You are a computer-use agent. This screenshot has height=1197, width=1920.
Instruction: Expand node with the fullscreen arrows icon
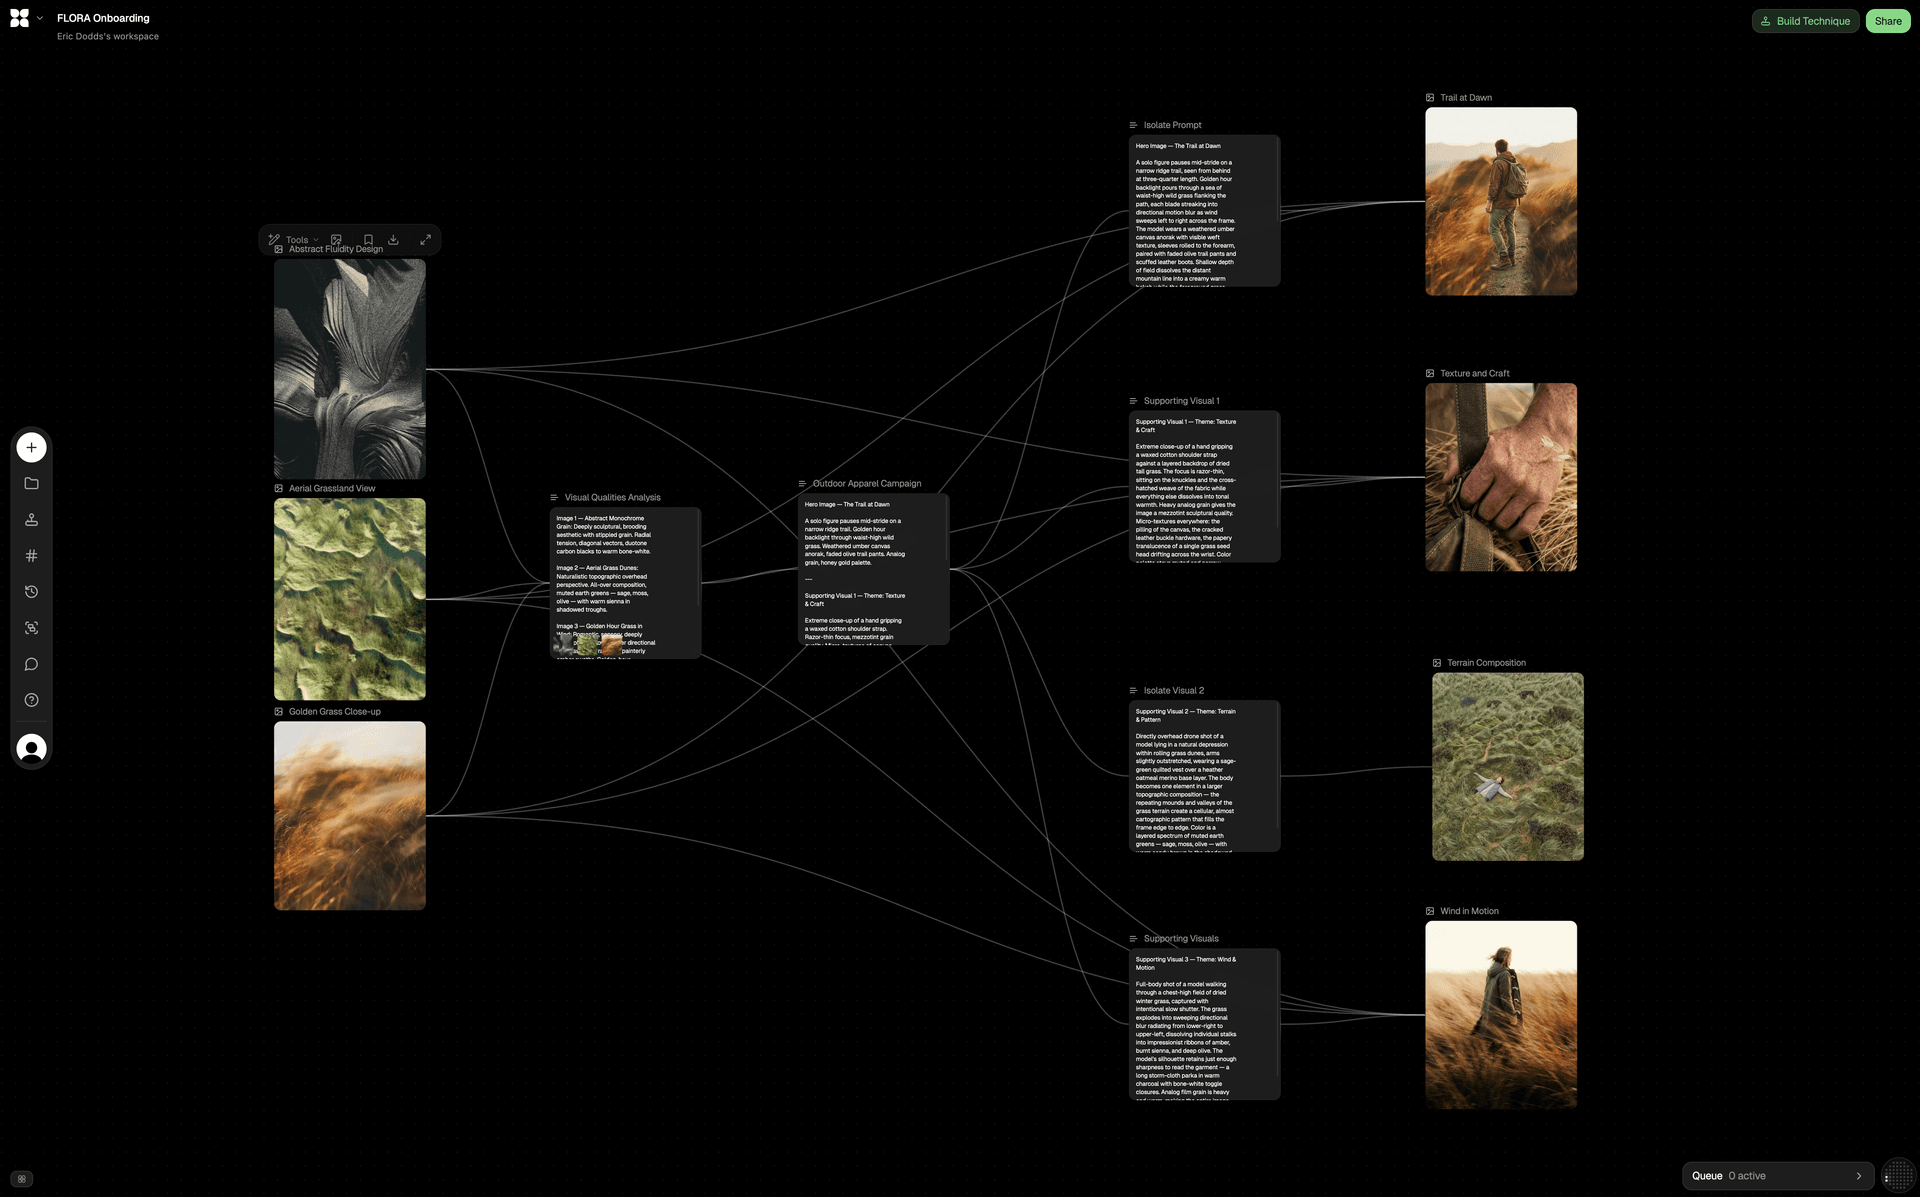tap(425, 240)
